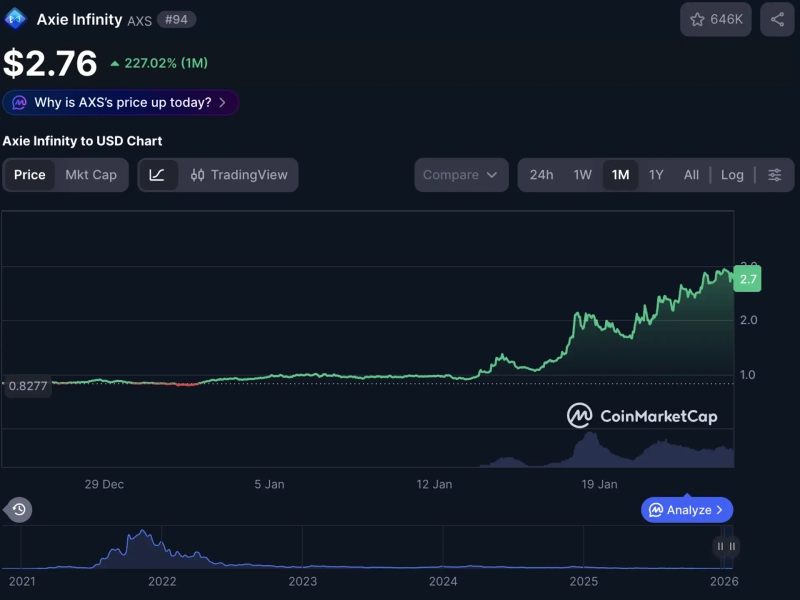The width and height of the screenshot is (800, 600).
Task: Switch chart to Price view
Action: [30, 175]
